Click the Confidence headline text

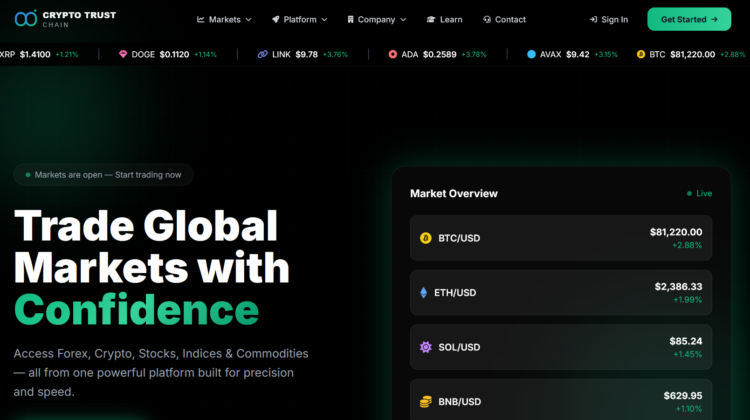(136, 309)
